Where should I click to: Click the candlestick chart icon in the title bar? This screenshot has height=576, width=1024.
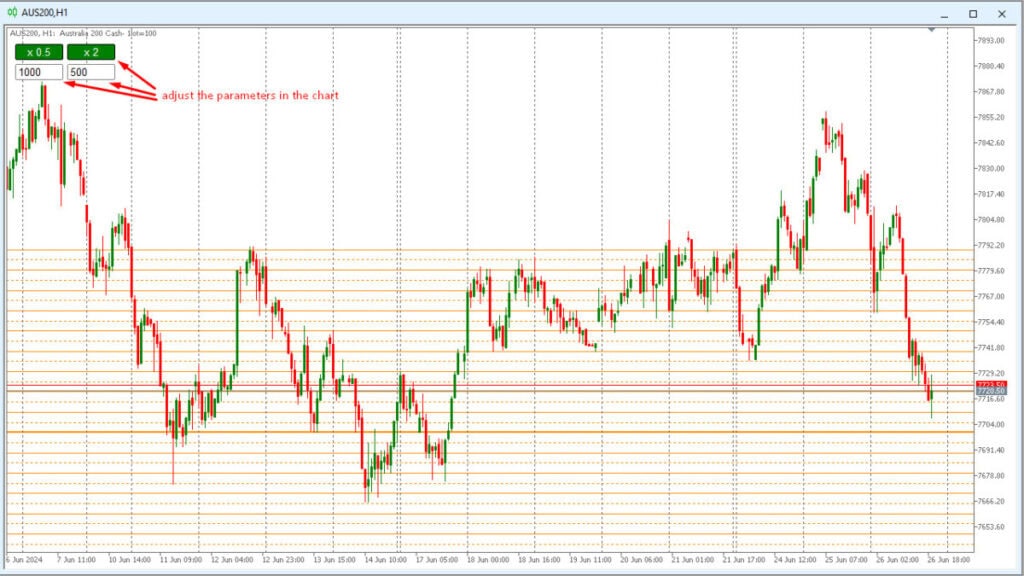(x=13, y=12)
